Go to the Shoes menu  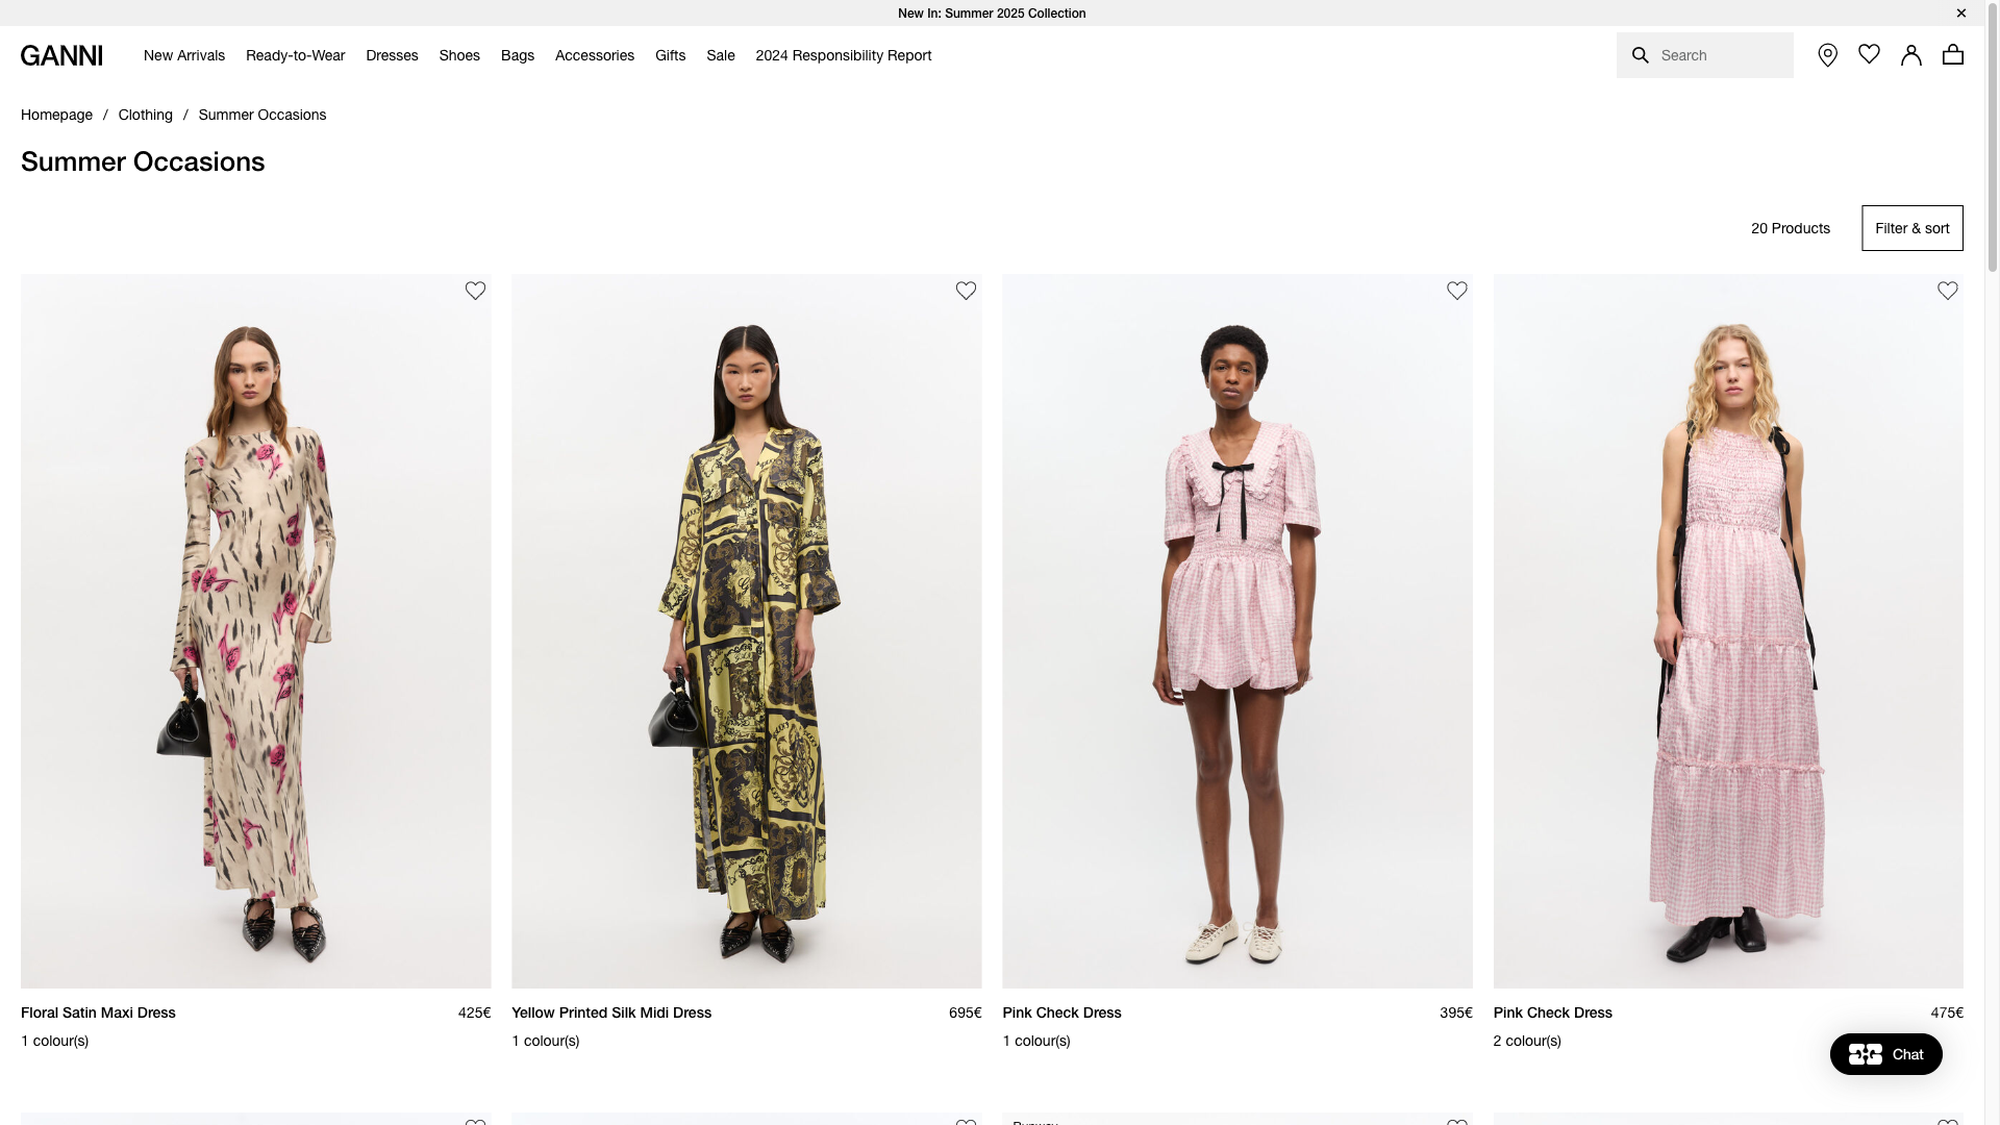point(459,55)
